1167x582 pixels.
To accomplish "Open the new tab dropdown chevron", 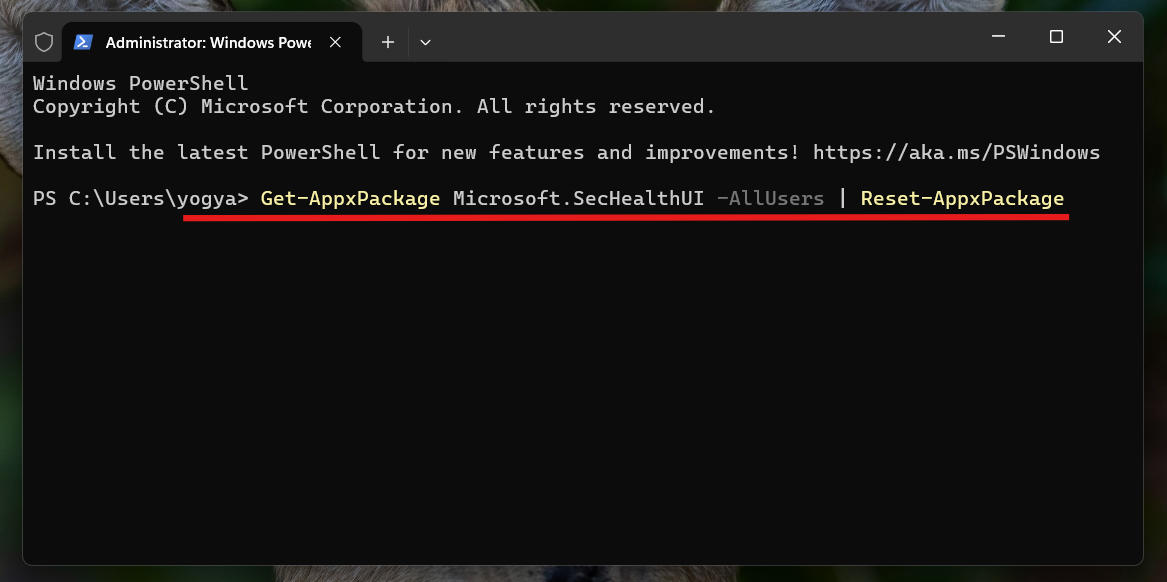I will [425, 42].
